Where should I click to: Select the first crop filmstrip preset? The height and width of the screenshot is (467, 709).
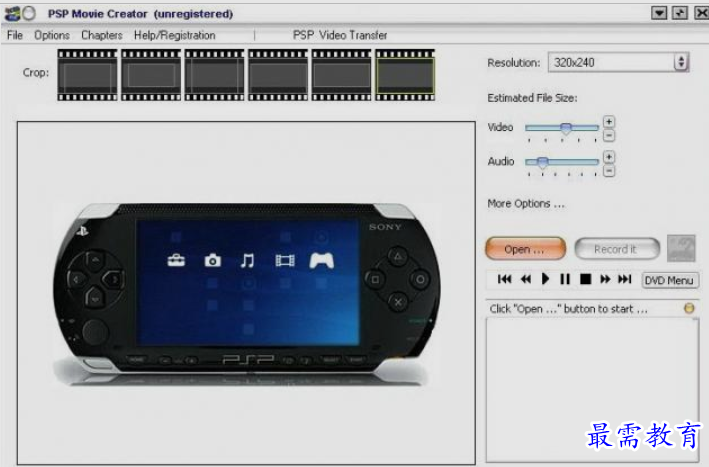[x=87, y=75]
